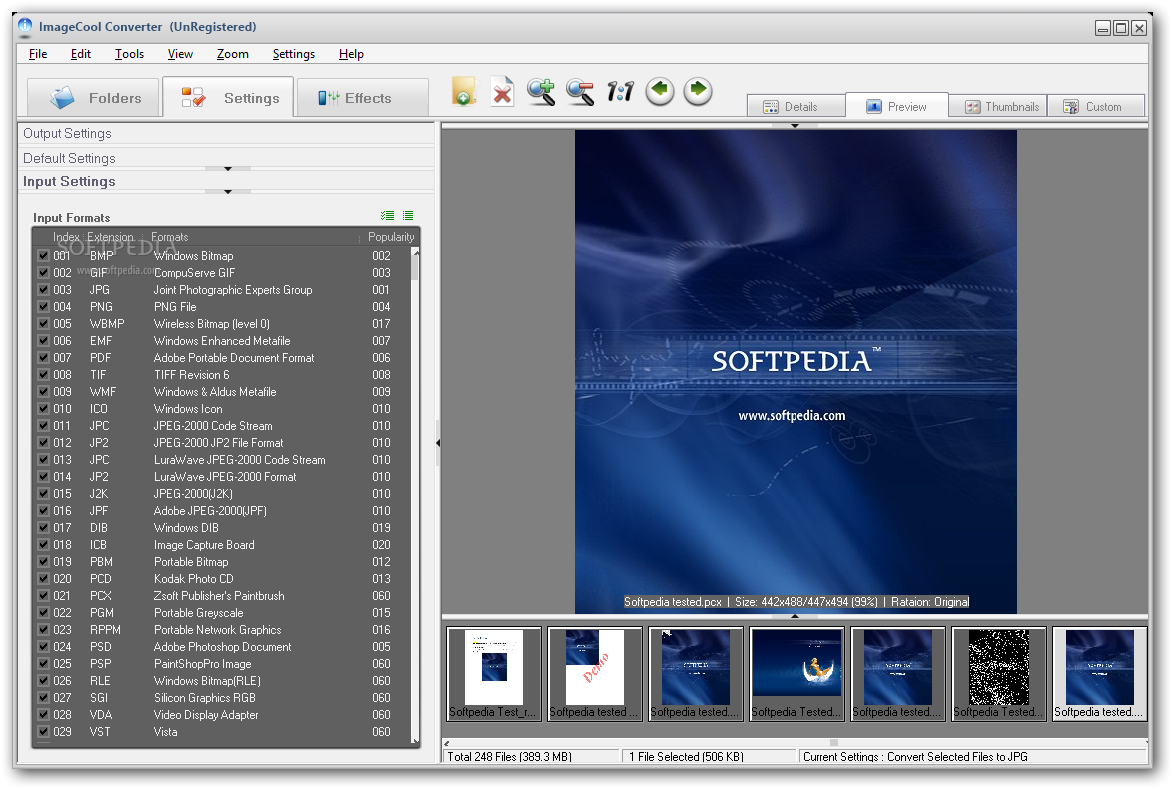1173x789 pixels.
Task: Toggle the 007 PDF format checkbox
Action: [x=43, y=357]
